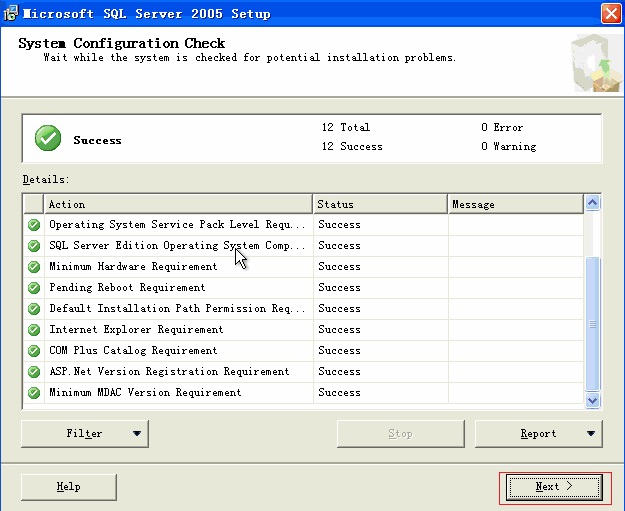Click the green check icon beside COM Plus Catalog
Screen dimensions: 625x511
point(34,351)
